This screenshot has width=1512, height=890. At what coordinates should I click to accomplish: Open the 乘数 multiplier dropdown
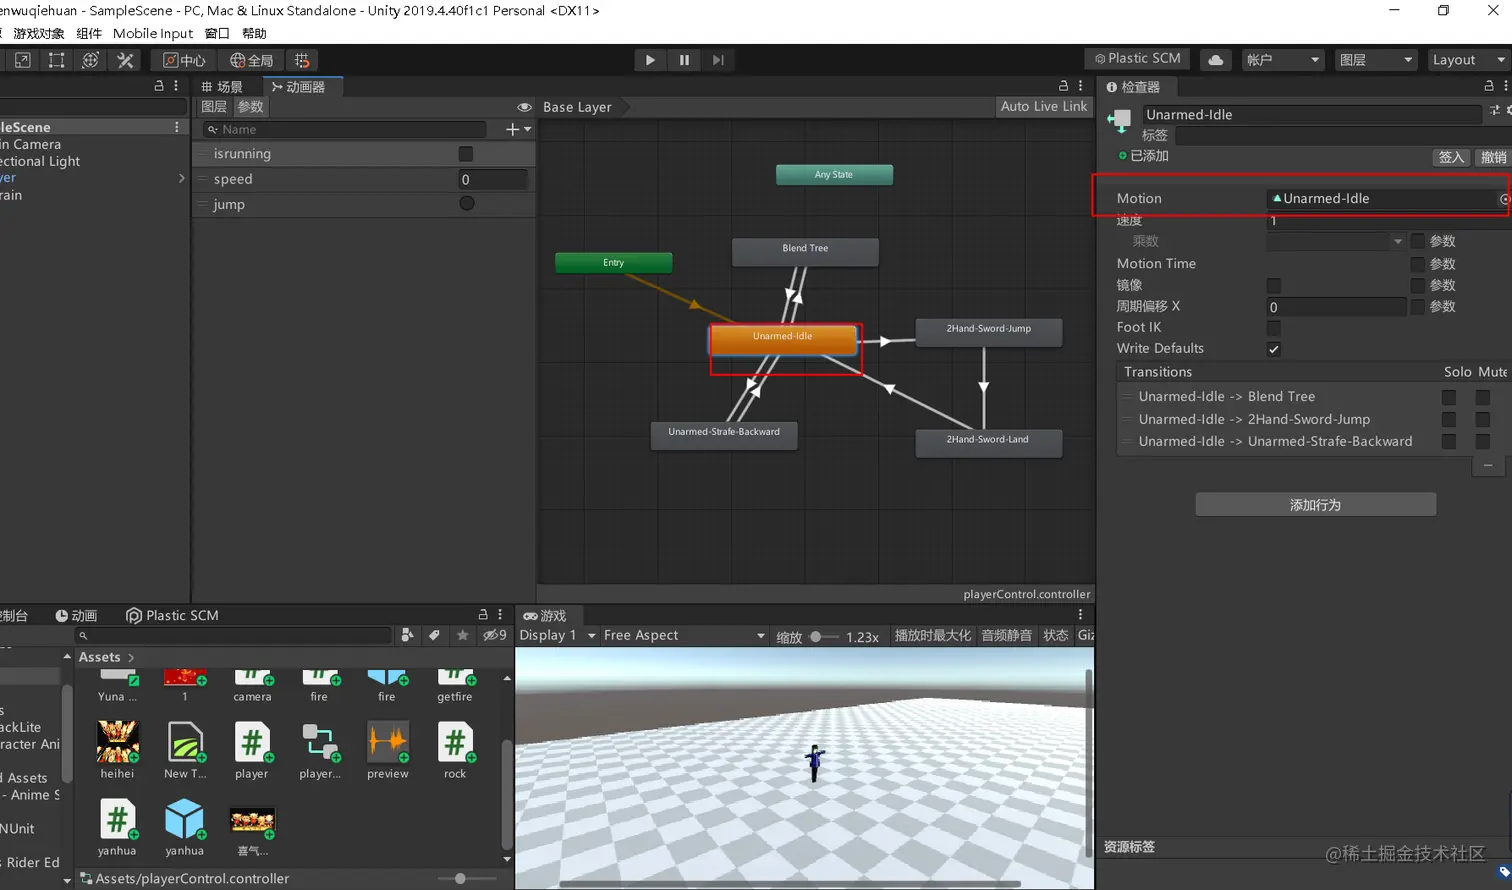click(x=1336, y=241)
